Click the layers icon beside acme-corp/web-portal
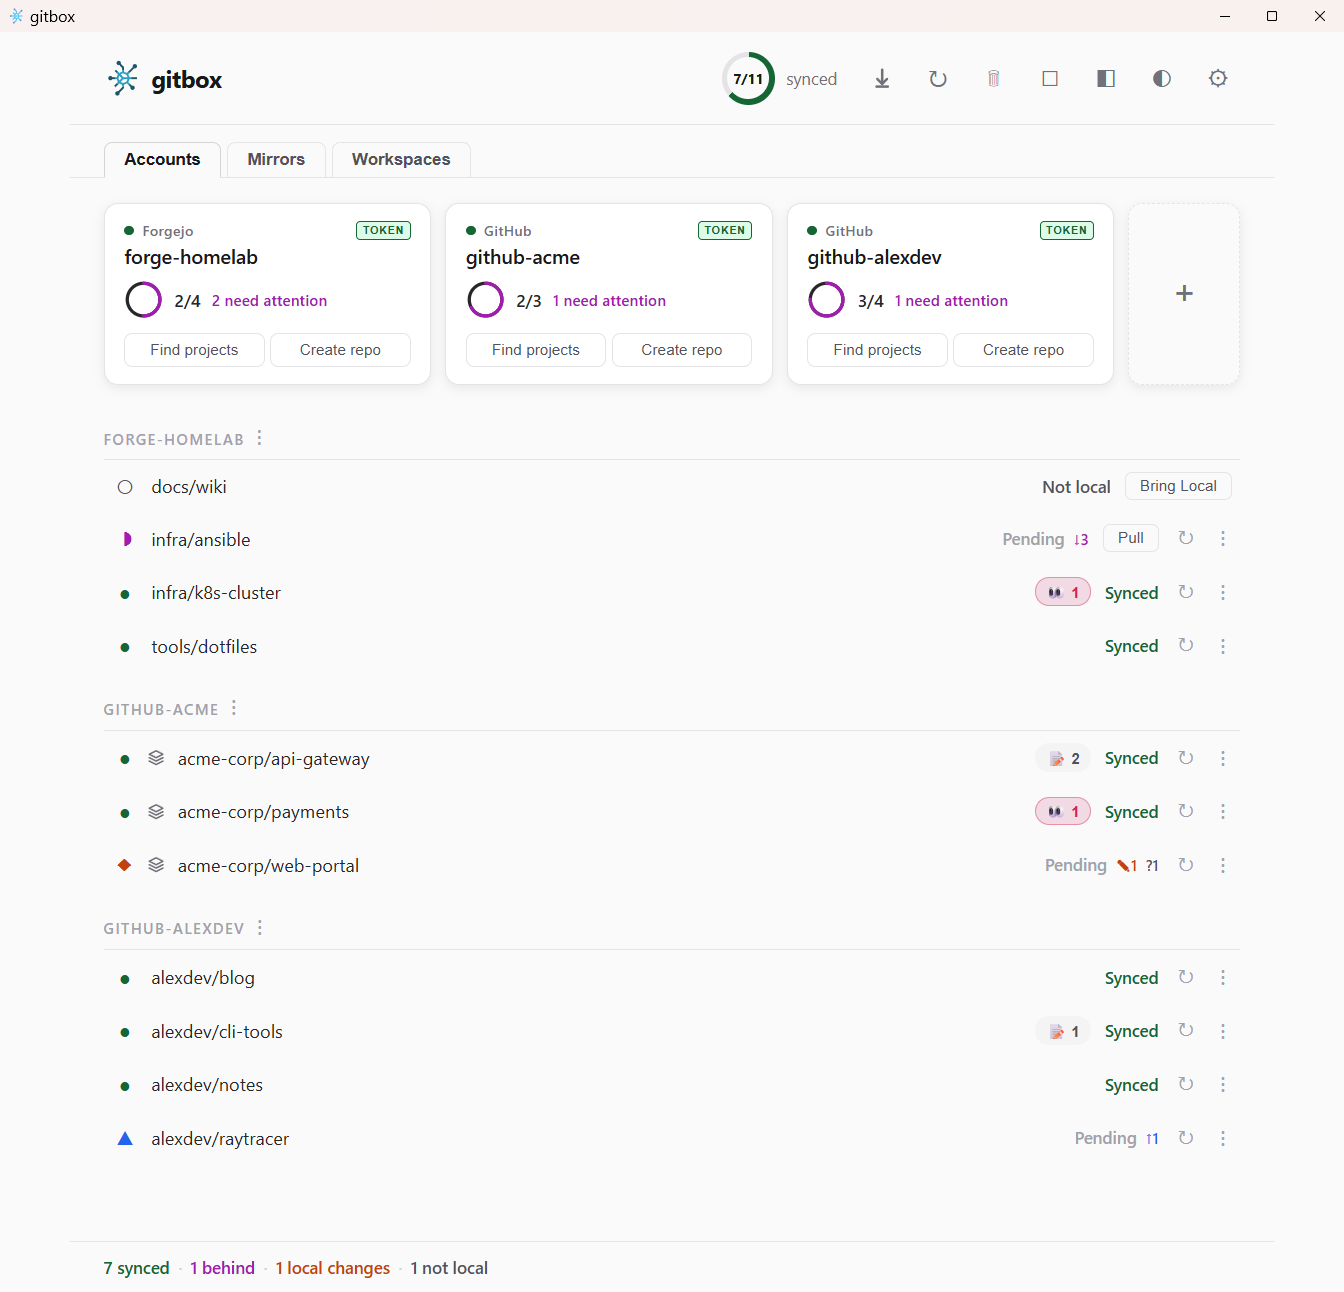The height and width of the screenshot is (1292, 1344). (156, 865)
